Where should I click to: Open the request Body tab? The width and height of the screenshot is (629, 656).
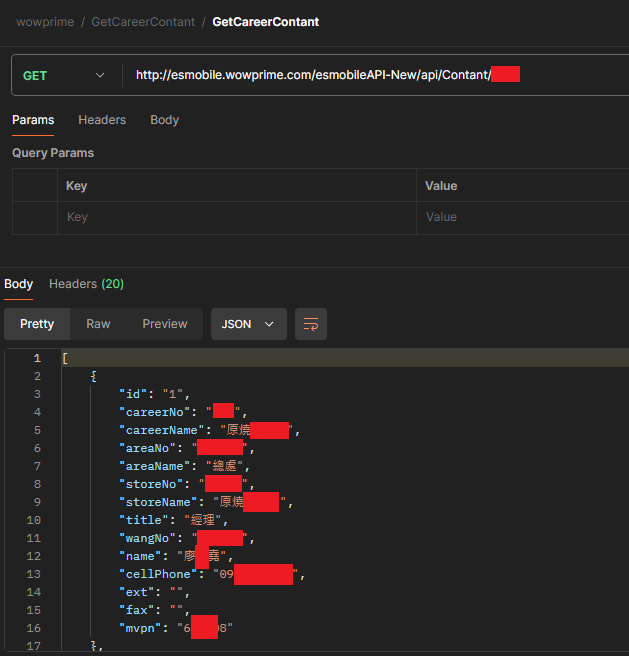tap(164, 120)
